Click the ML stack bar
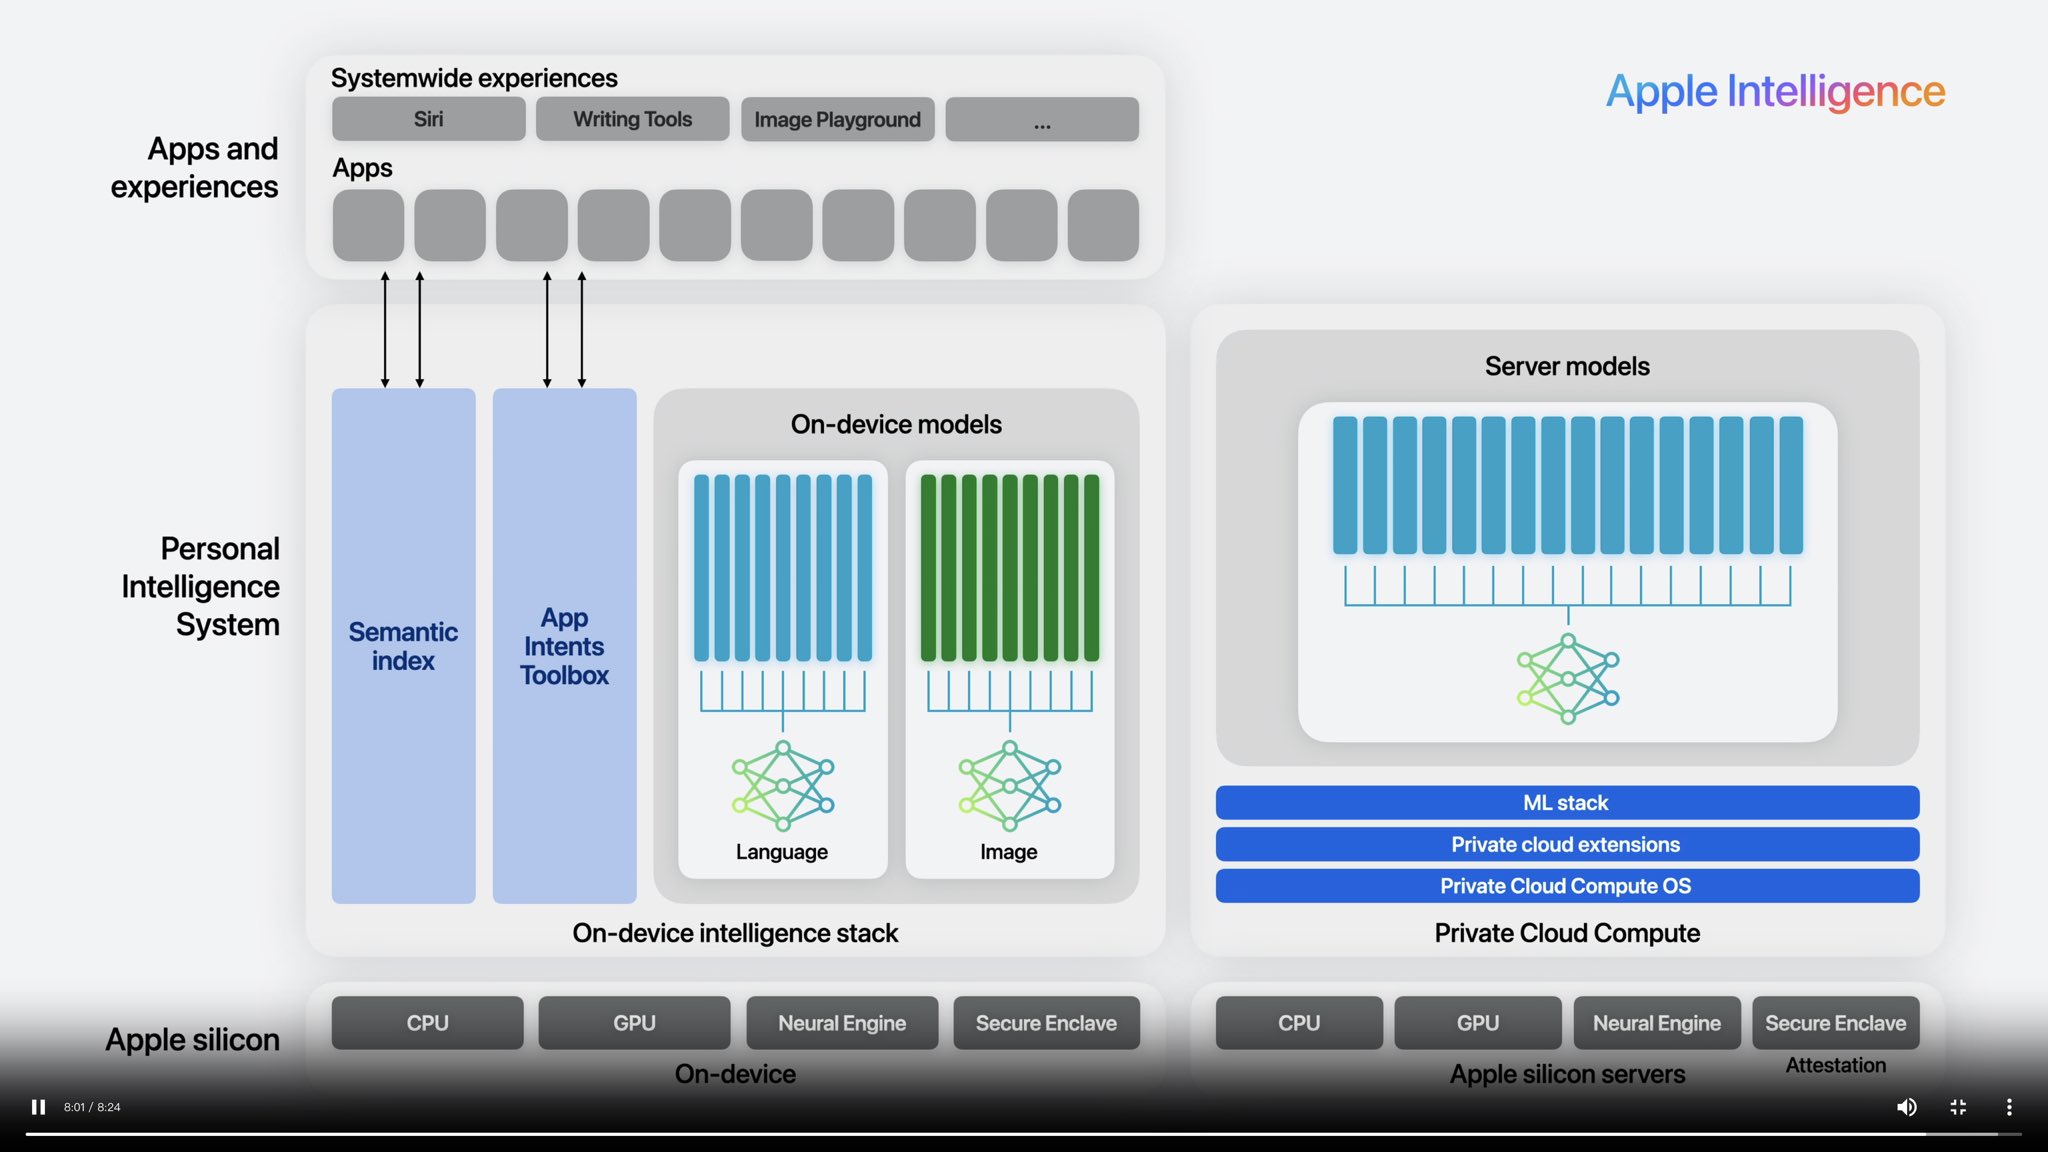The image size is (2048, 1152). [x=1567, y=803]
